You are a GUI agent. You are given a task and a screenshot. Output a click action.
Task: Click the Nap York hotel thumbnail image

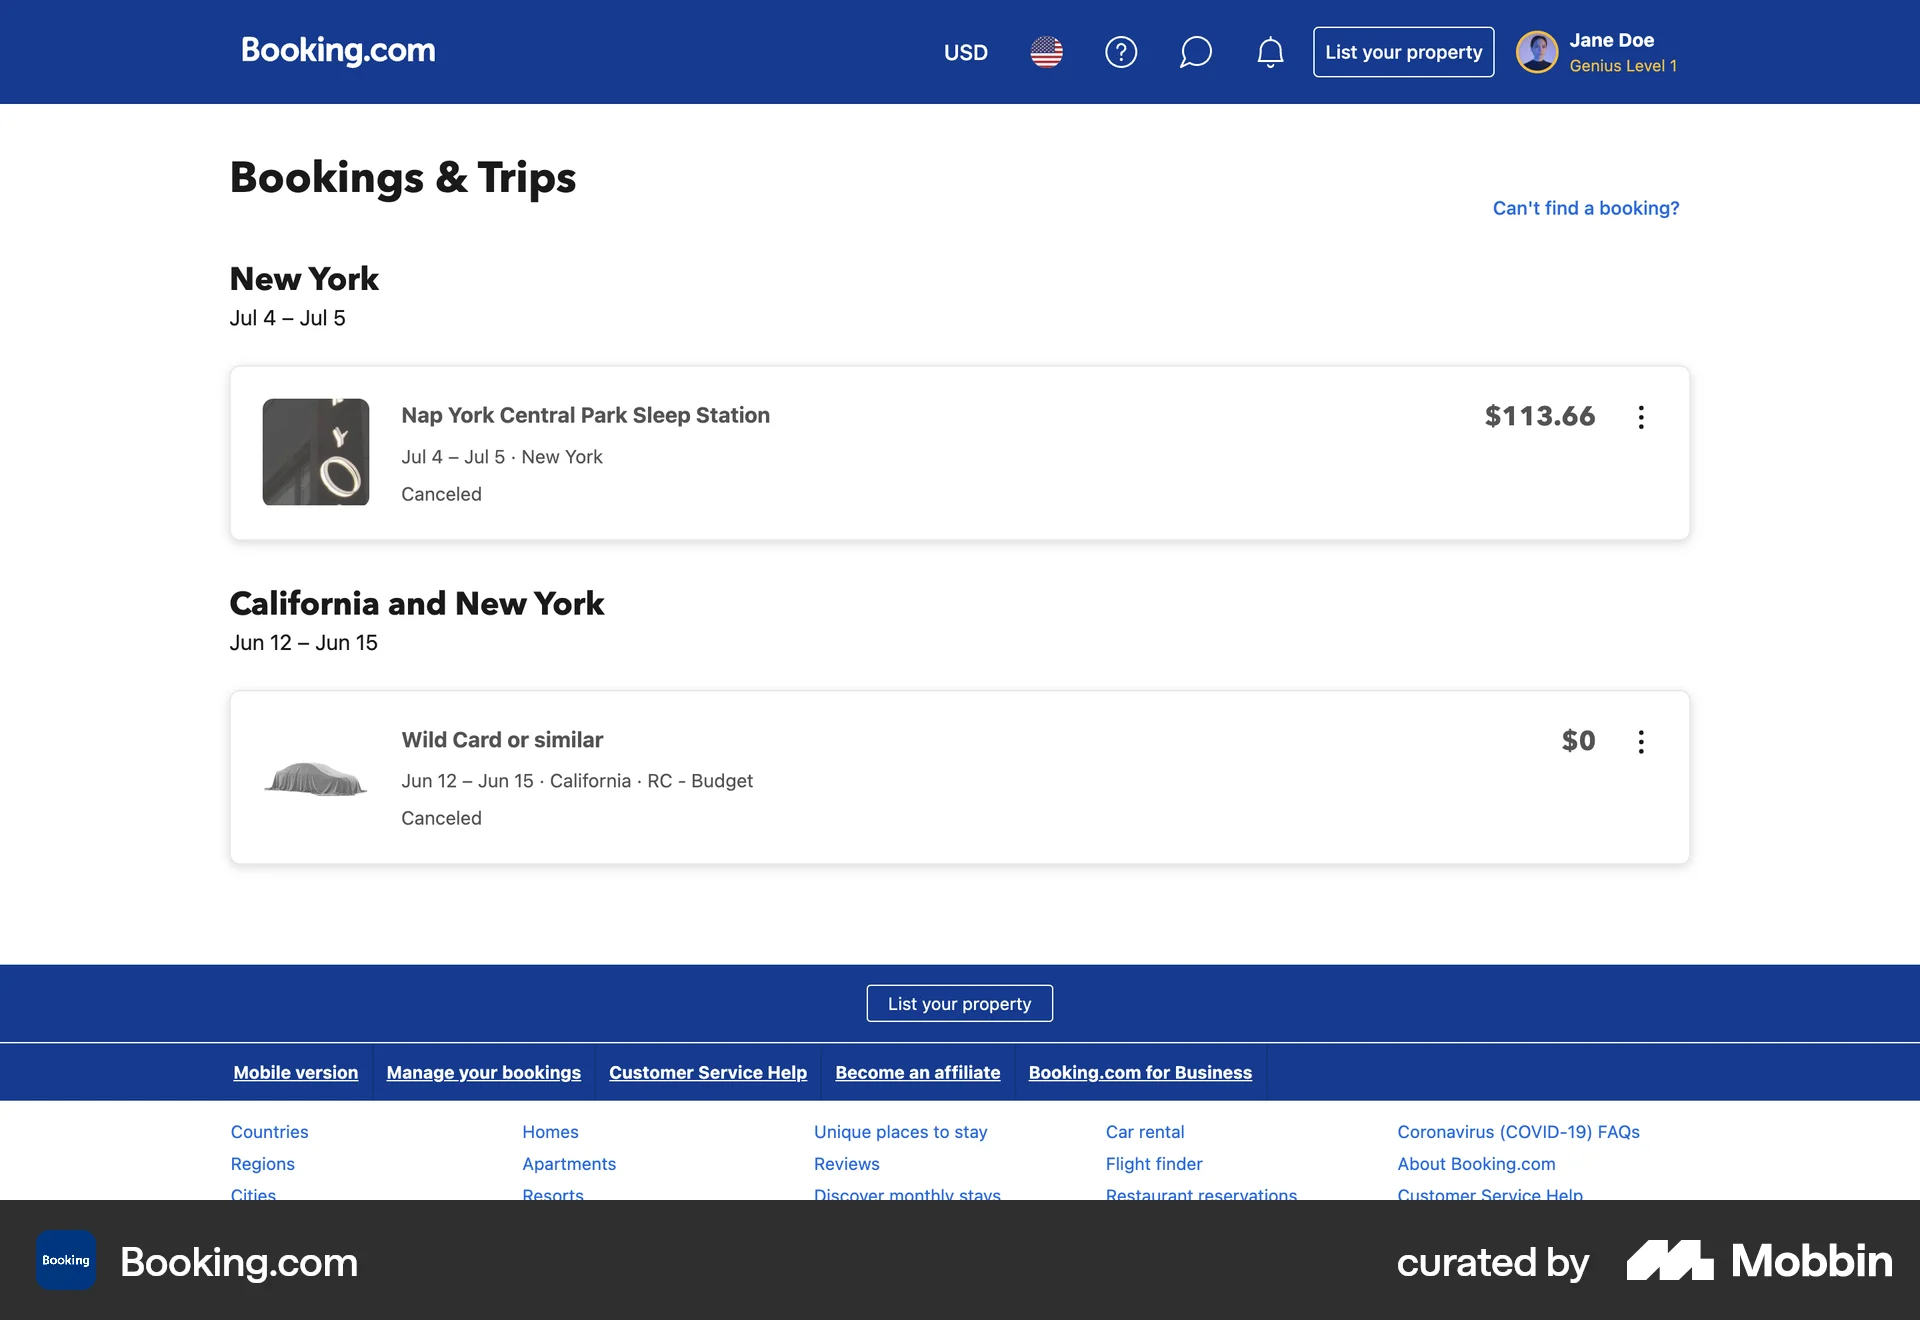point(315,452)
